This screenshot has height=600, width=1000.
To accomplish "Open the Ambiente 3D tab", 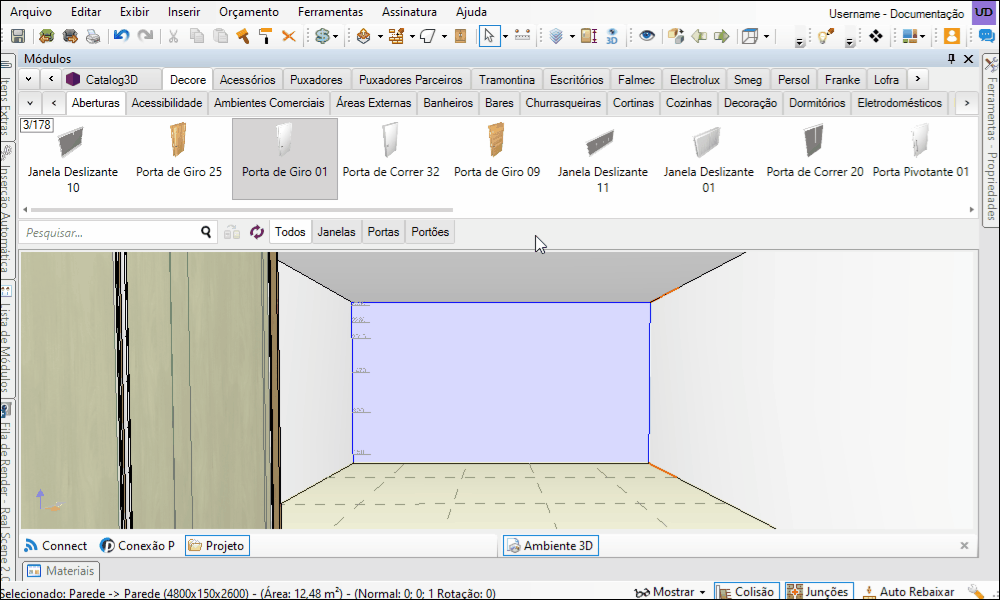I will 551,546.
